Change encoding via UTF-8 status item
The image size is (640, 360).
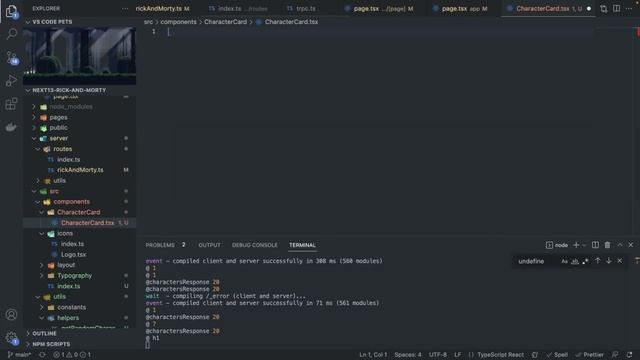click(438, 355)
